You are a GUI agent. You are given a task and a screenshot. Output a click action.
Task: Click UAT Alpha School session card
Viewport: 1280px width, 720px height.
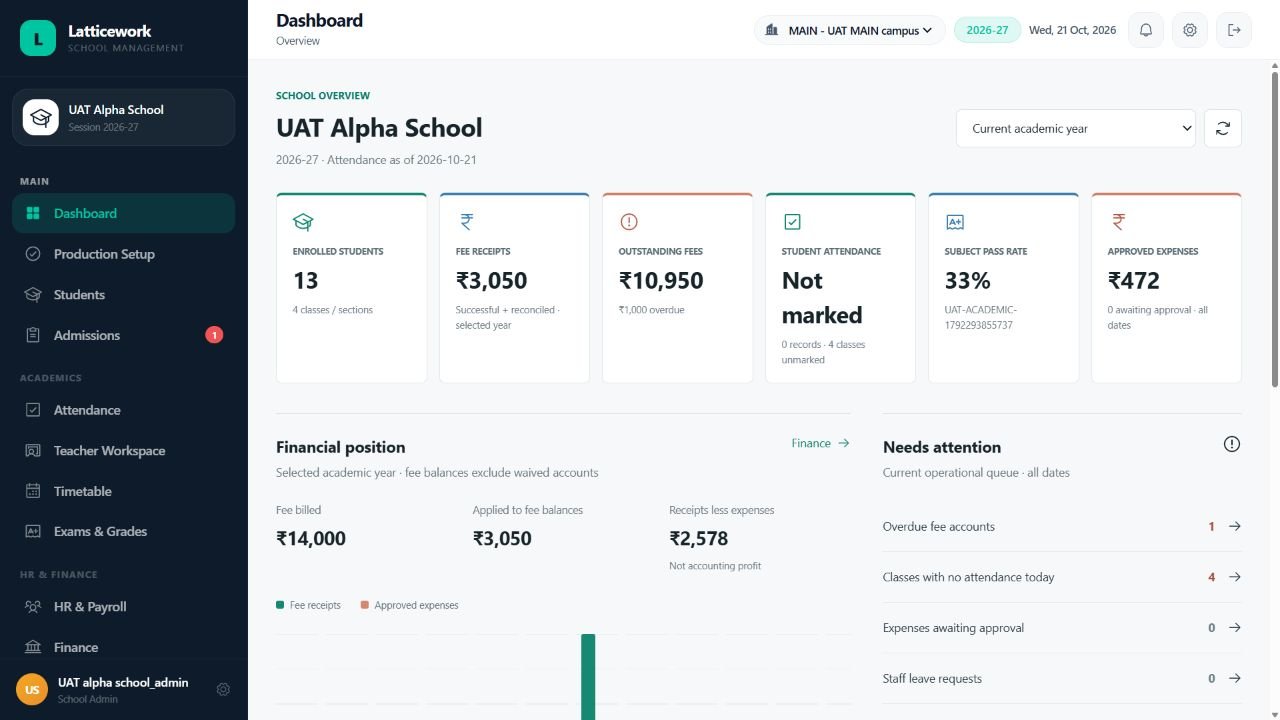click(124, 117)
